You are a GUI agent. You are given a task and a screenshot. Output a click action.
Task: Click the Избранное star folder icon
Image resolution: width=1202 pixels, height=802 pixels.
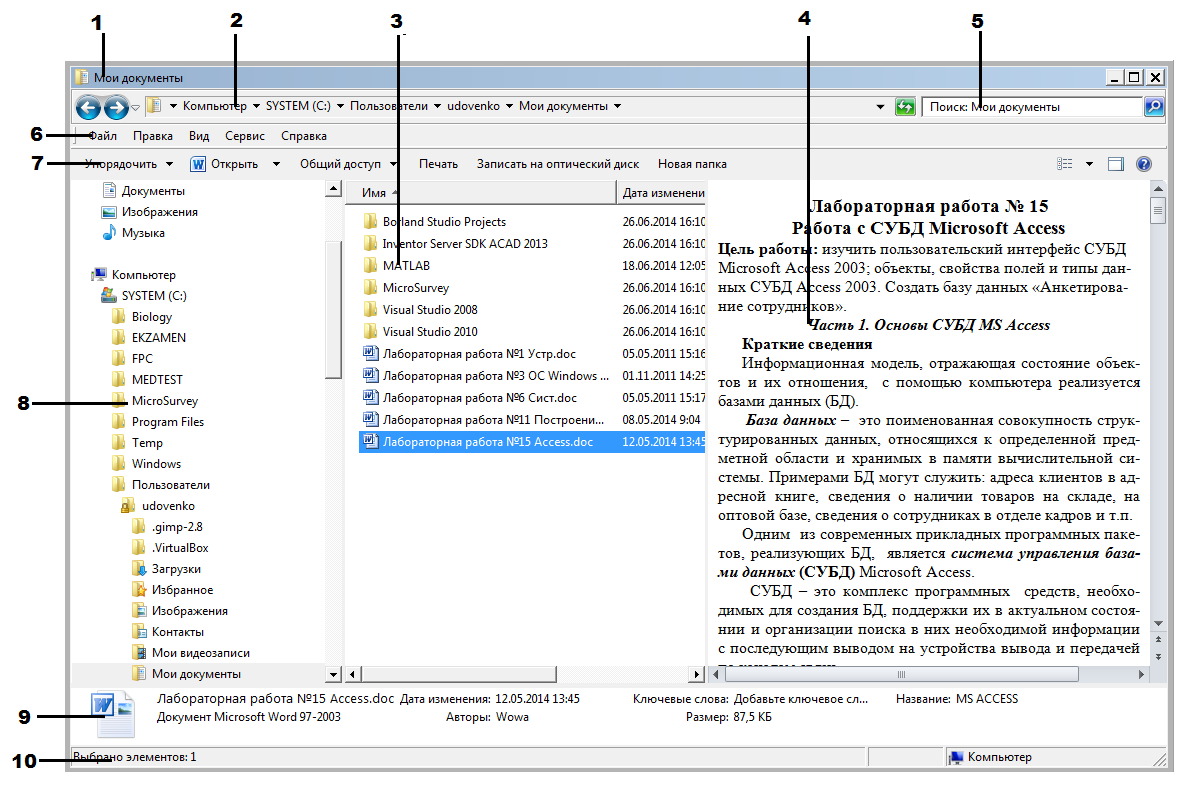click(140, 590)
